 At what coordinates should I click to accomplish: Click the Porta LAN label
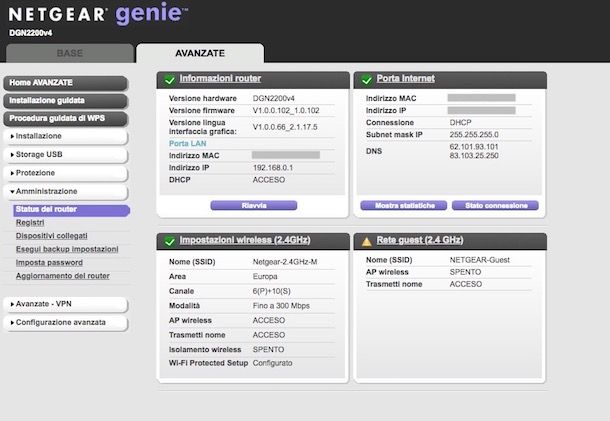188,144
